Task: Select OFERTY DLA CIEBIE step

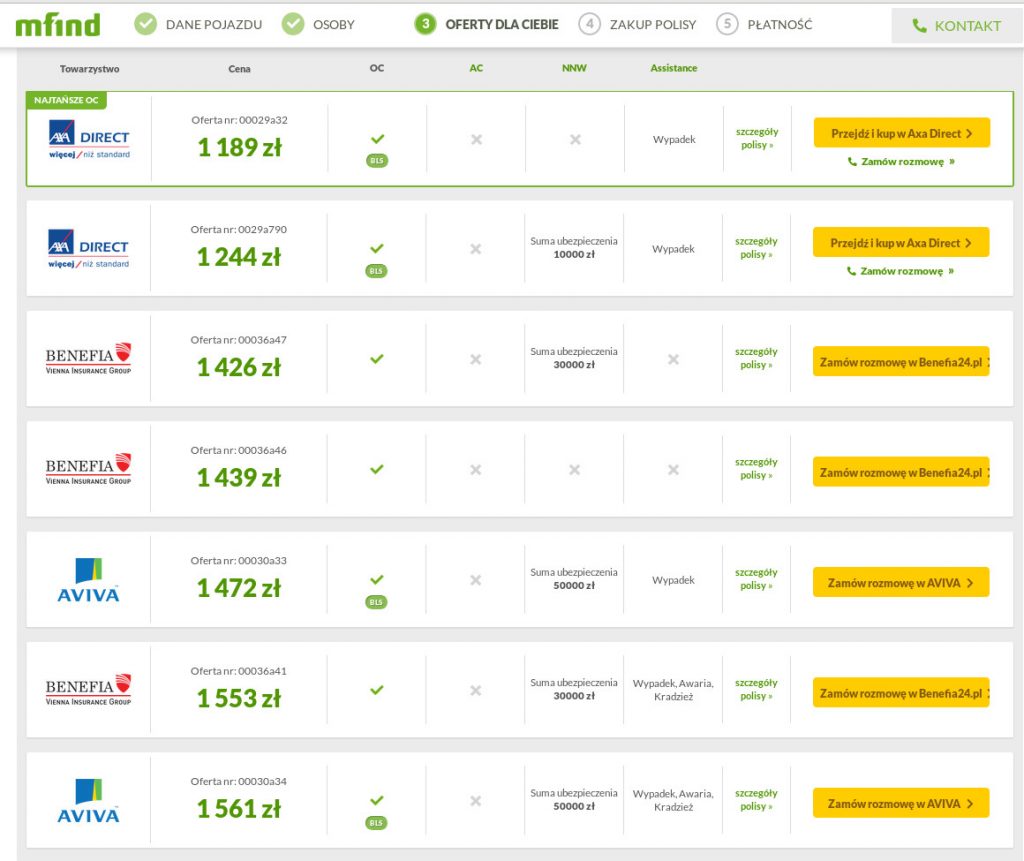Action: click(502, 25)
